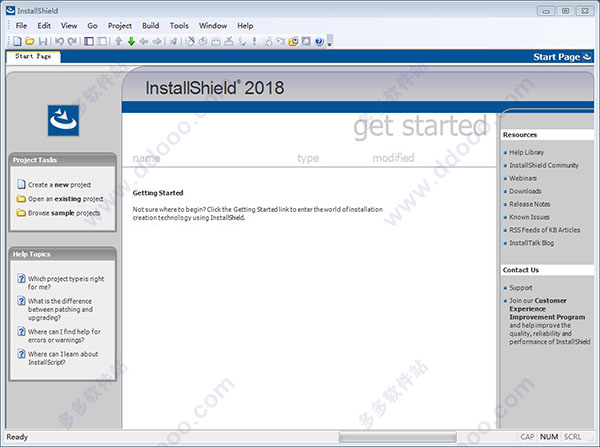Viewport: 600px width, 447px height.
Task: Click help icon beside Which project type is right
Action: (22, 279)
